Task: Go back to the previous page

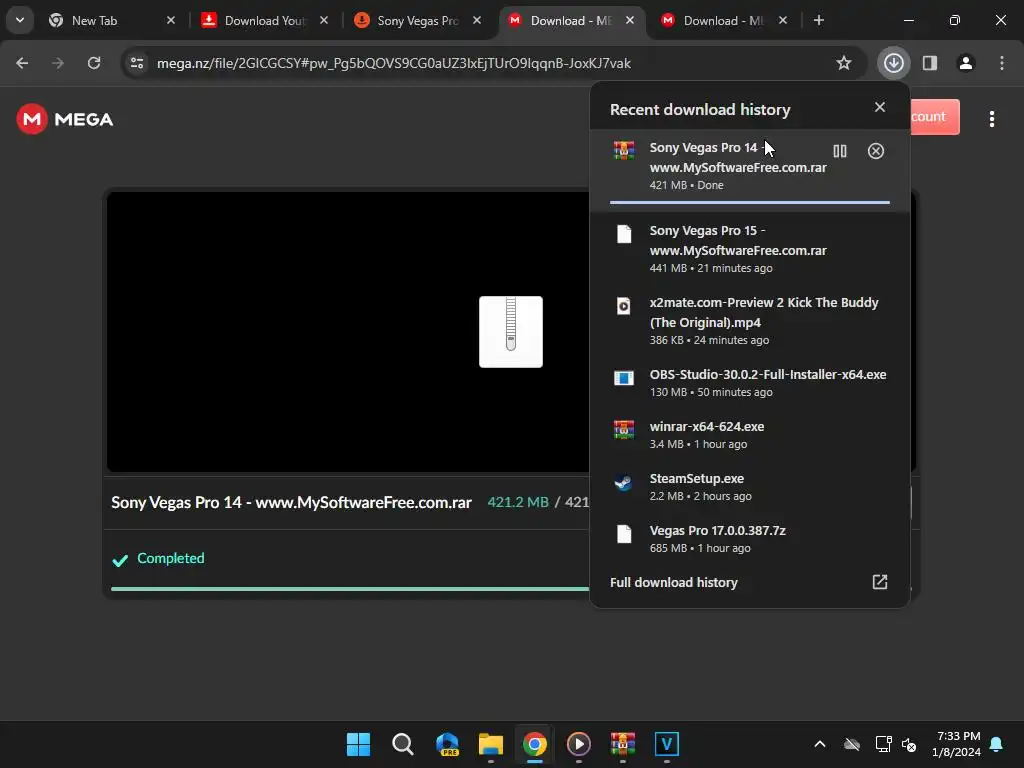Action: click(x=22, y=63)
